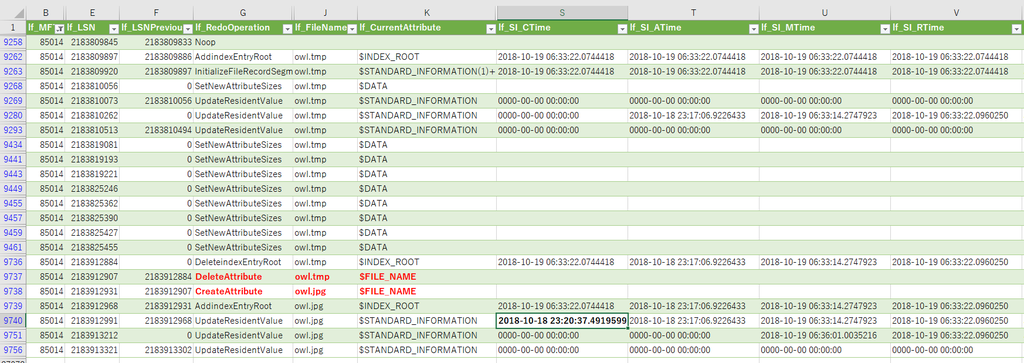Select column E header
Screen dimensions: 1024x363
(93, 12)
